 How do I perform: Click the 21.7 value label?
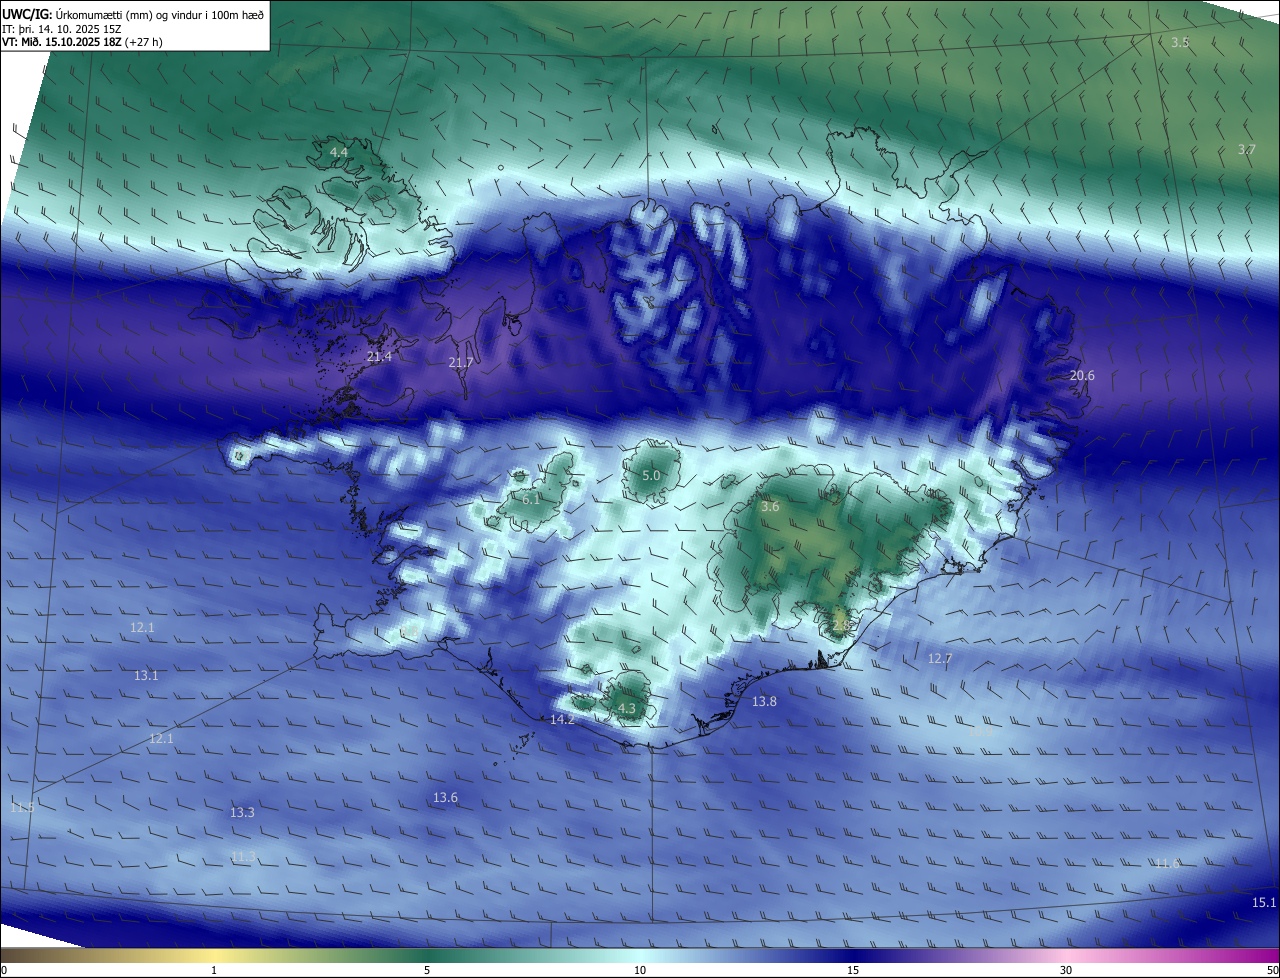pos(460,362)
